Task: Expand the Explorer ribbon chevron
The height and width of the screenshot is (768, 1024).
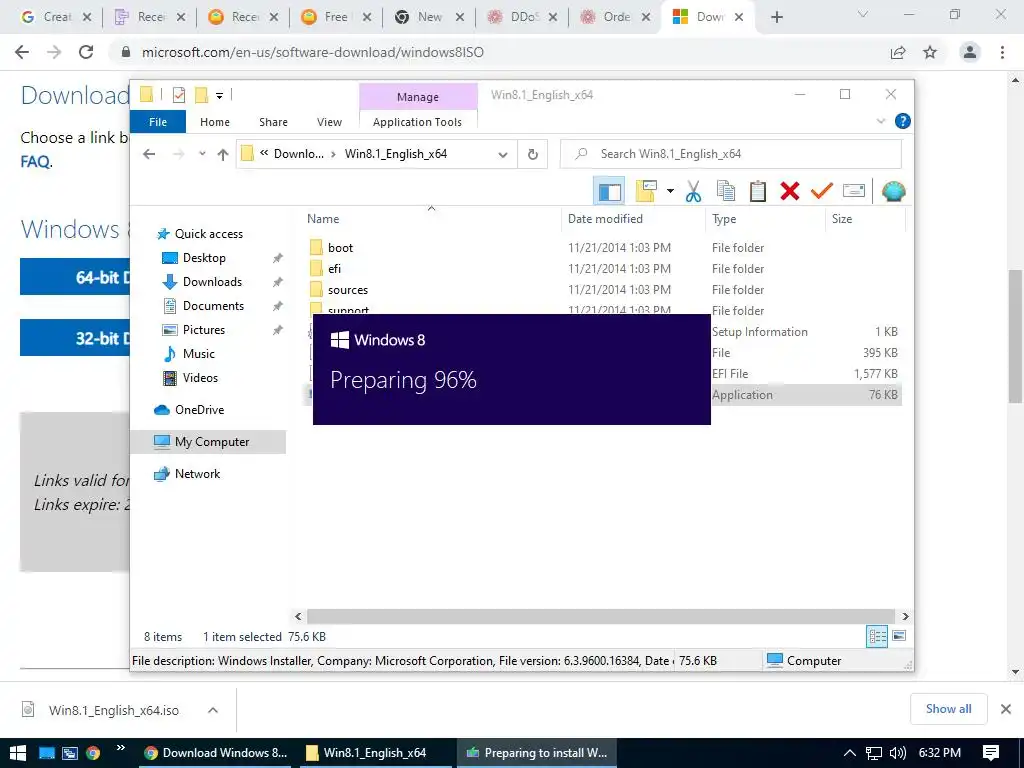Action: pos(880,121)
